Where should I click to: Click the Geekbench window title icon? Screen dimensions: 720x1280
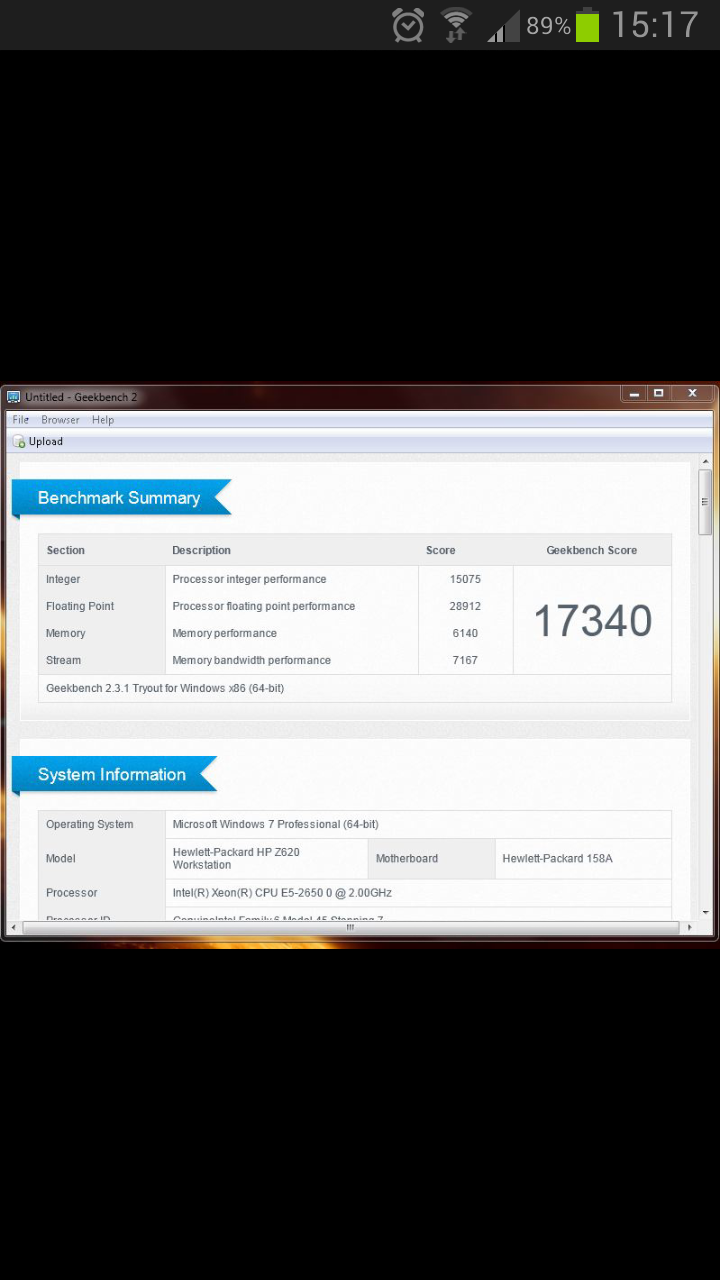pyautogui.click(x=14, y=397)
